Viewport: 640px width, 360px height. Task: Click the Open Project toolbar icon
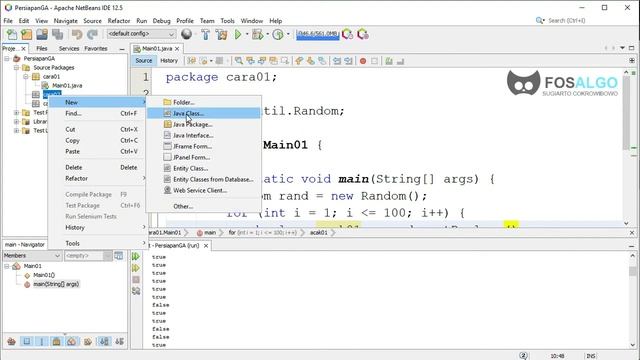click(42, 35)
